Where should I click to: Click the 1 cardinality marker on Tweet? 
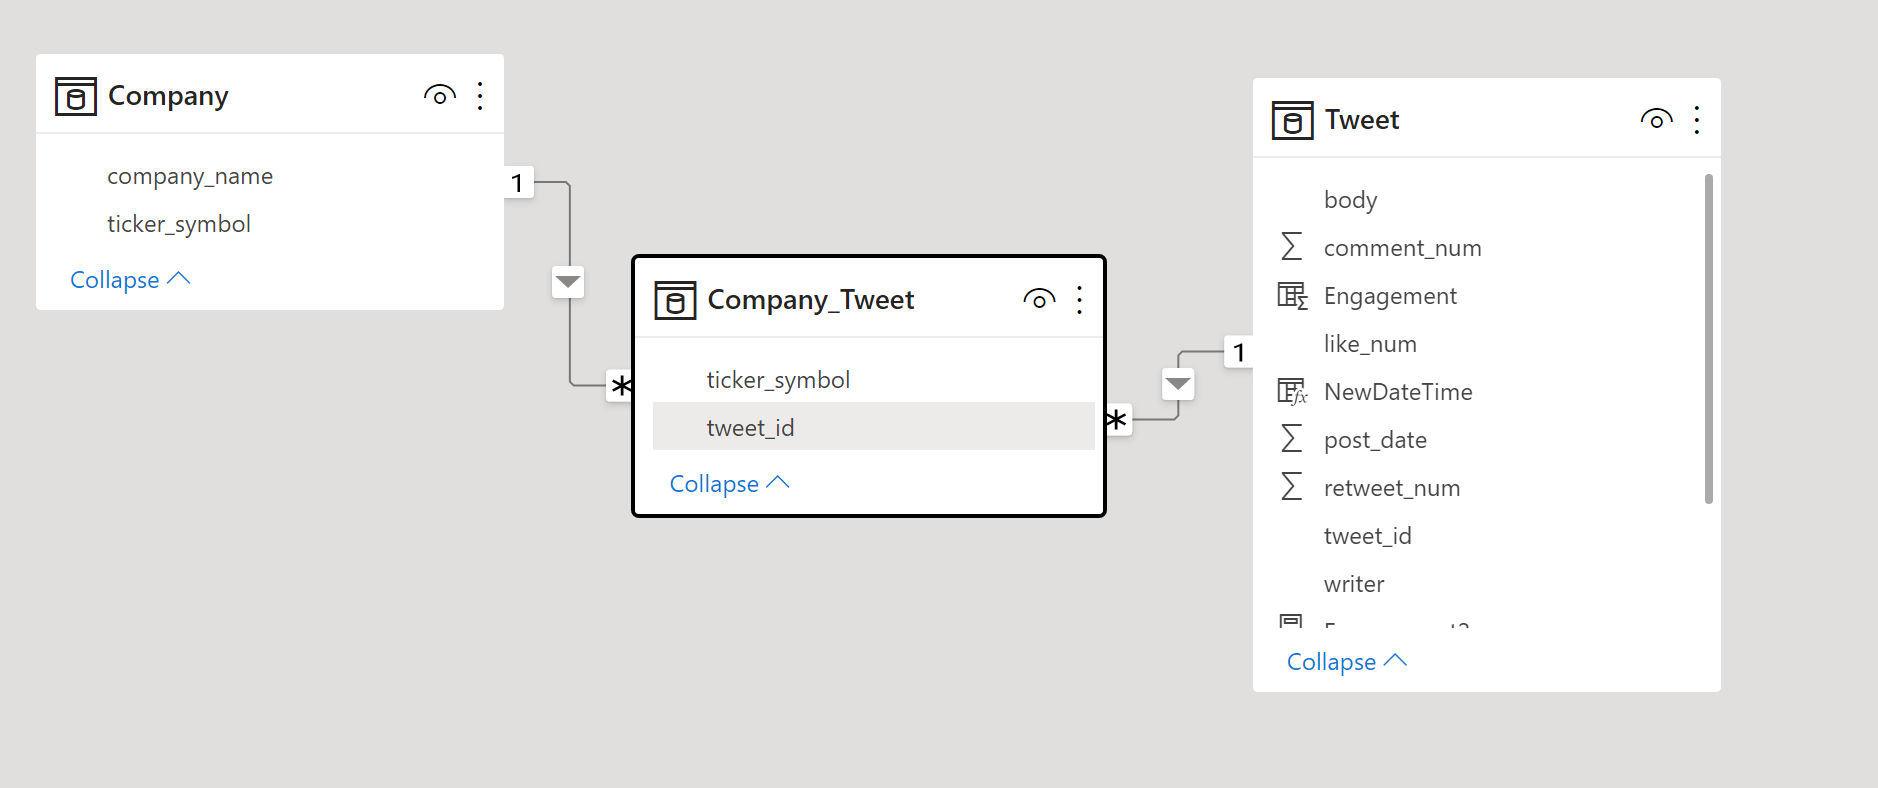coord(1239,352)
